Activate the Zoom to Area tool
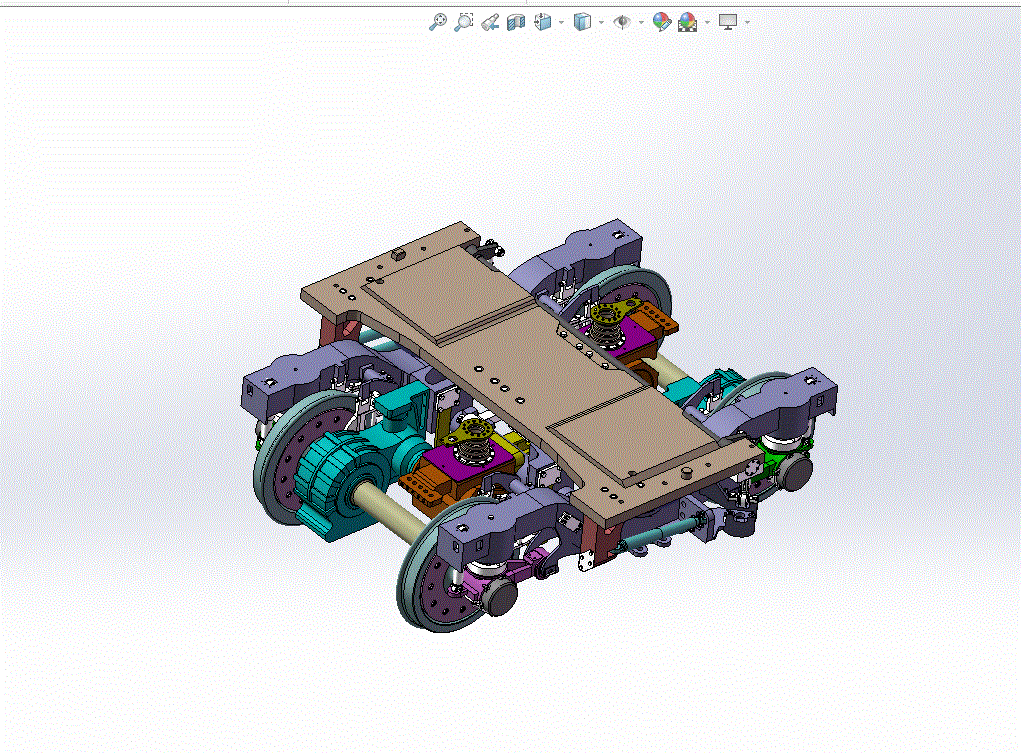The height and width of the screenshot is (753, 1021). pos(464,21)
